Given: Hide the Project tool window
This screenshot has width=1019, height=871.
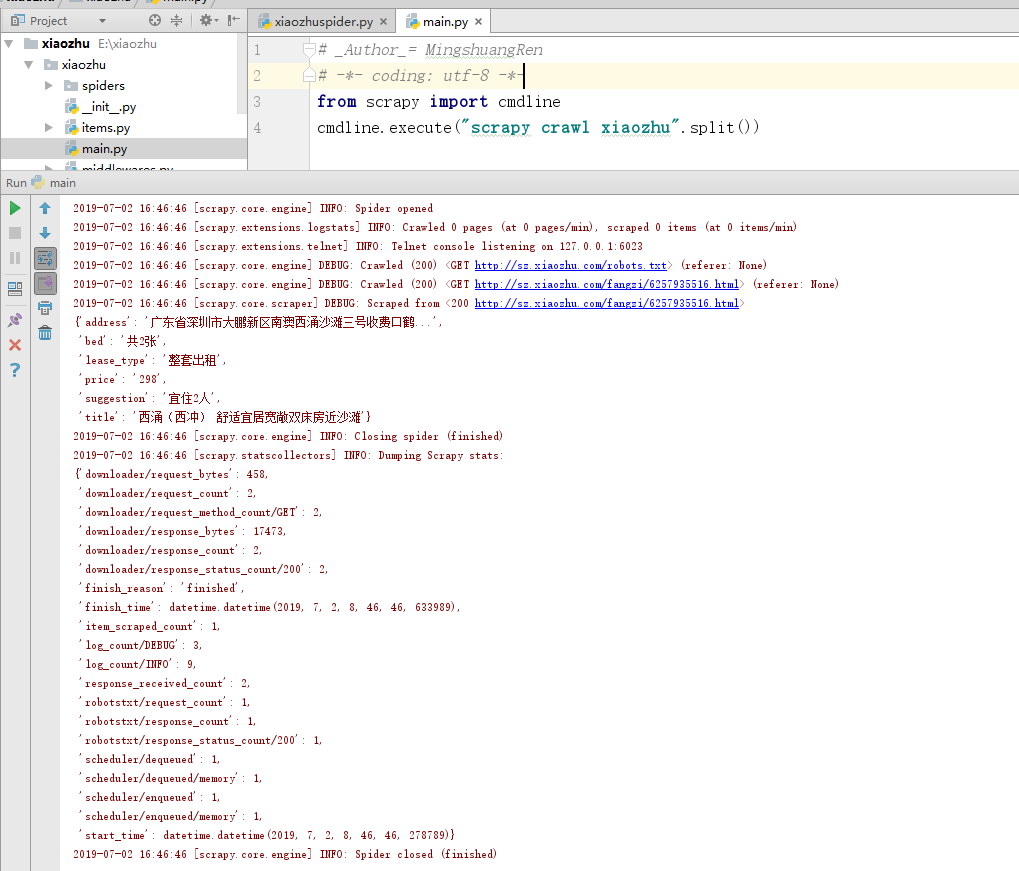Looking at the screenshot, I should 233,20.
